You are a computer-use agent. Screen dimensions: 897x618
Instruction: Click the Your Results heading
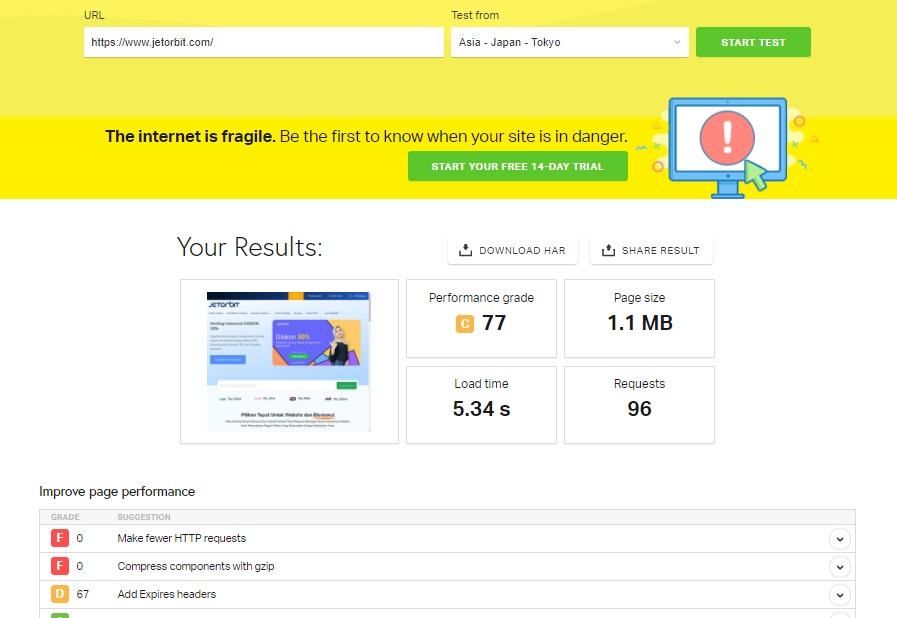point(249,247)
